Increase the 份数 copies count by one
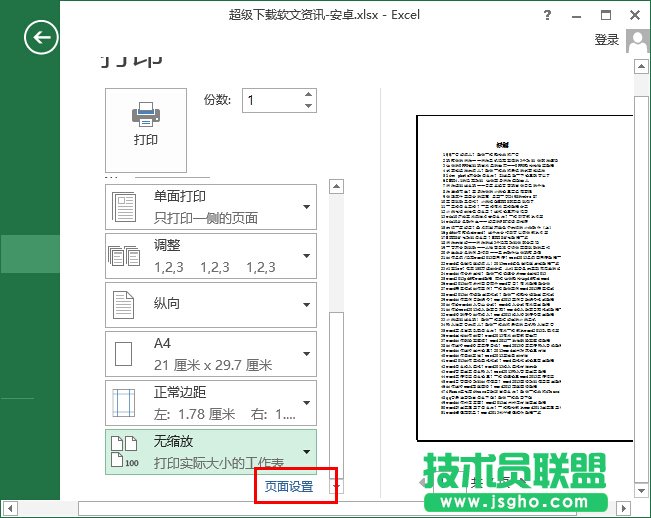 tap(308, 94)
